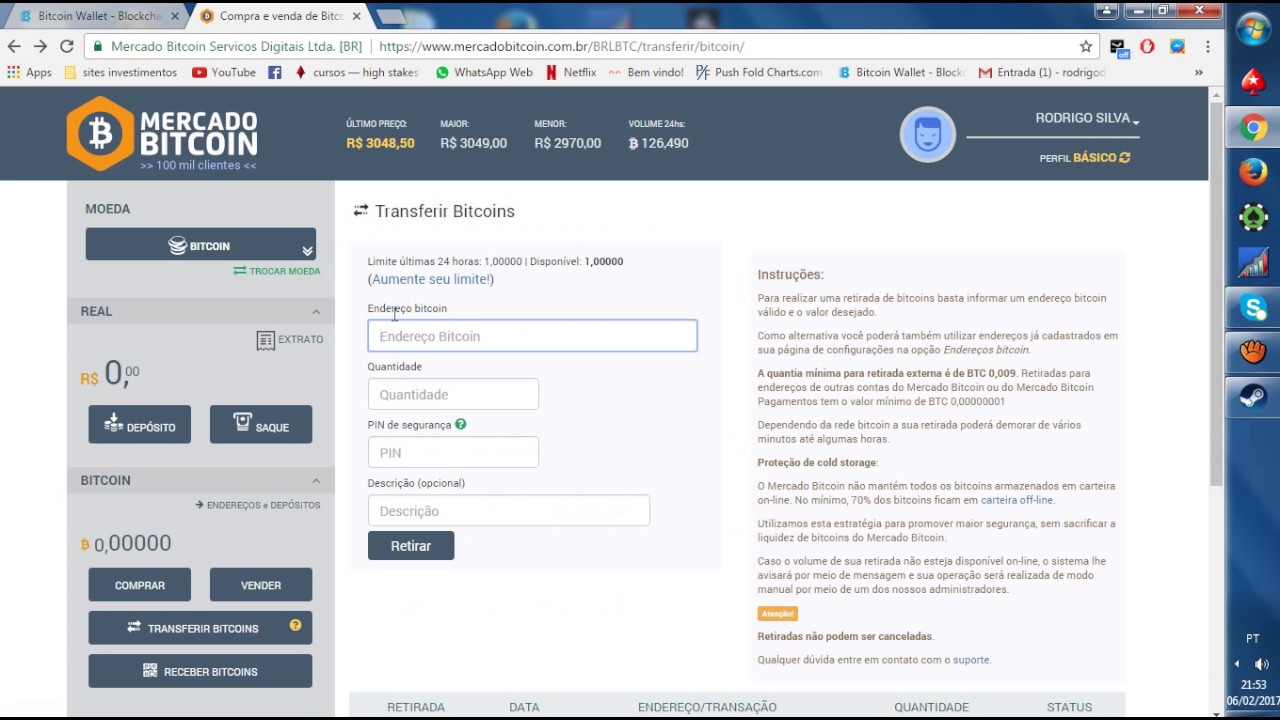
Task: Click the VOLUME 24hs value 126,490
Action: pos(658,143)
